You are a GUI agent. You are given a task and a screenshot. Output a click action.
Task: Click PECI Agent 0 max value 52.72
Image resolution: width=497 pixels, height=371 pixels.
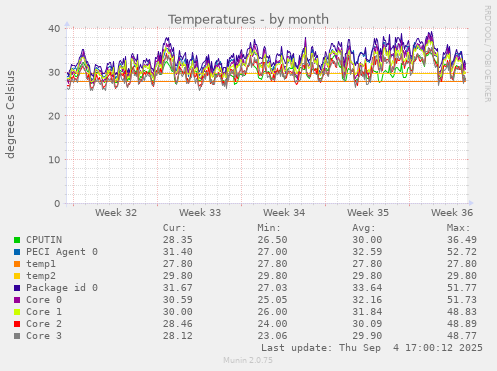[x=462, y=252]
